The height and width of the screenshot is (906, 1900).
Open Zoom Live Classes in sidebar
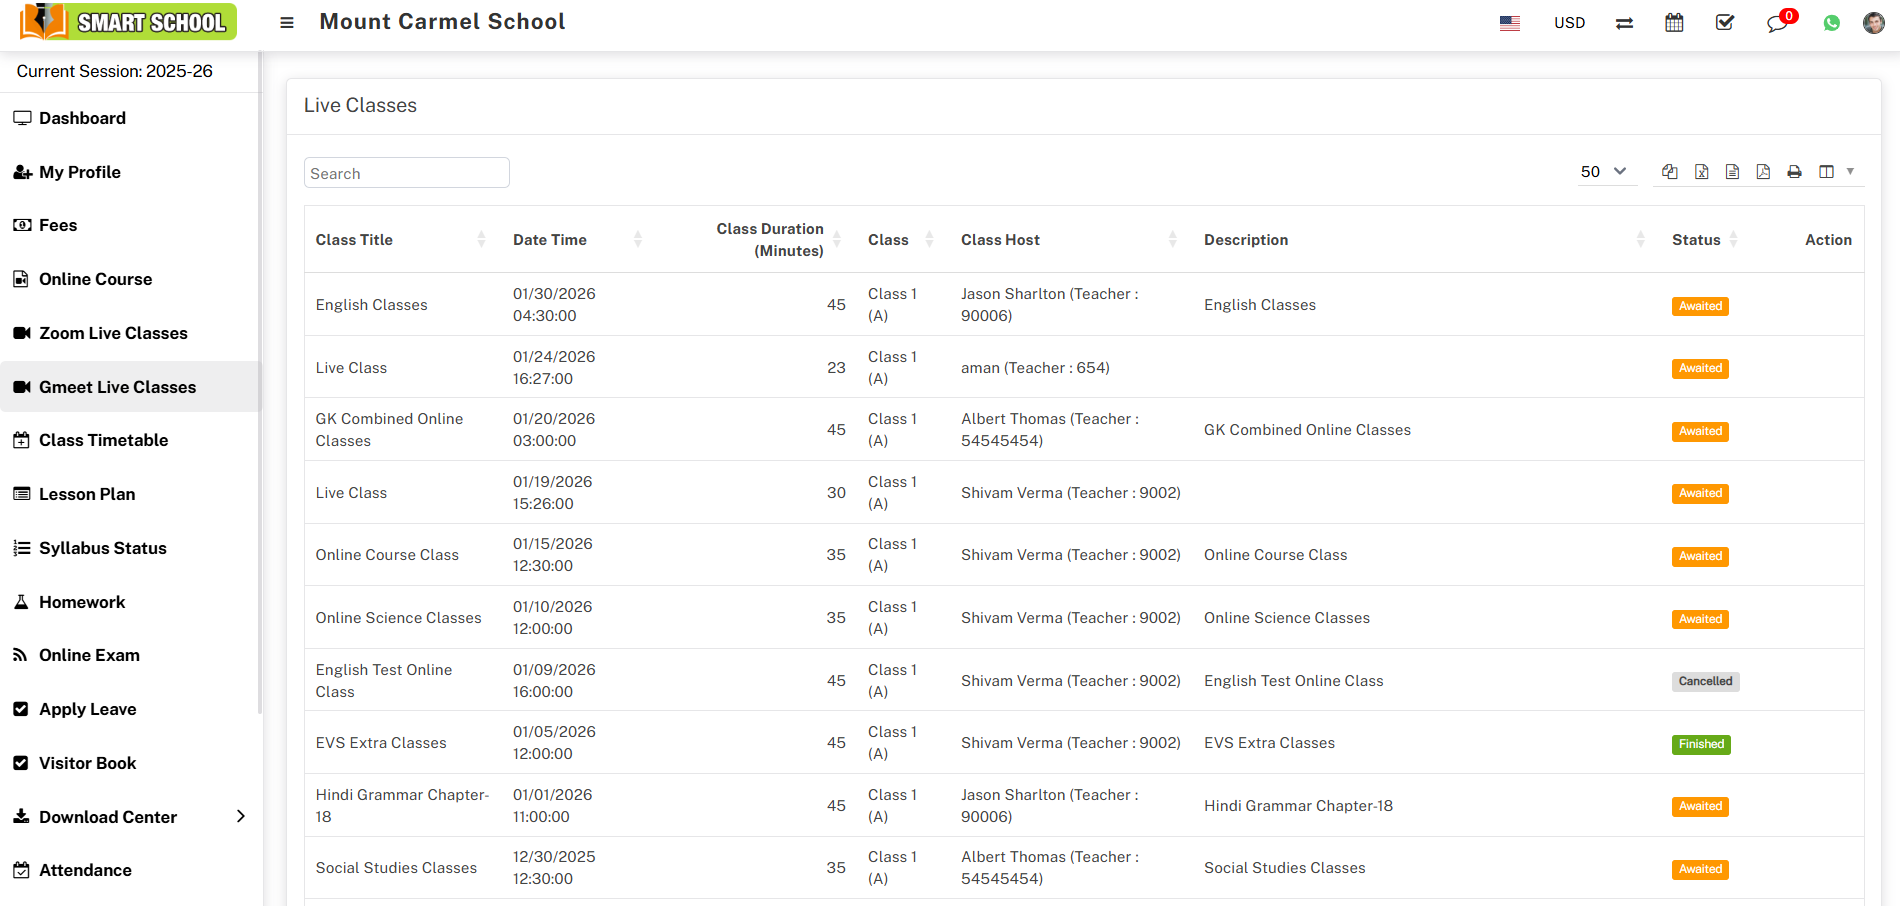tap(113, 333)
